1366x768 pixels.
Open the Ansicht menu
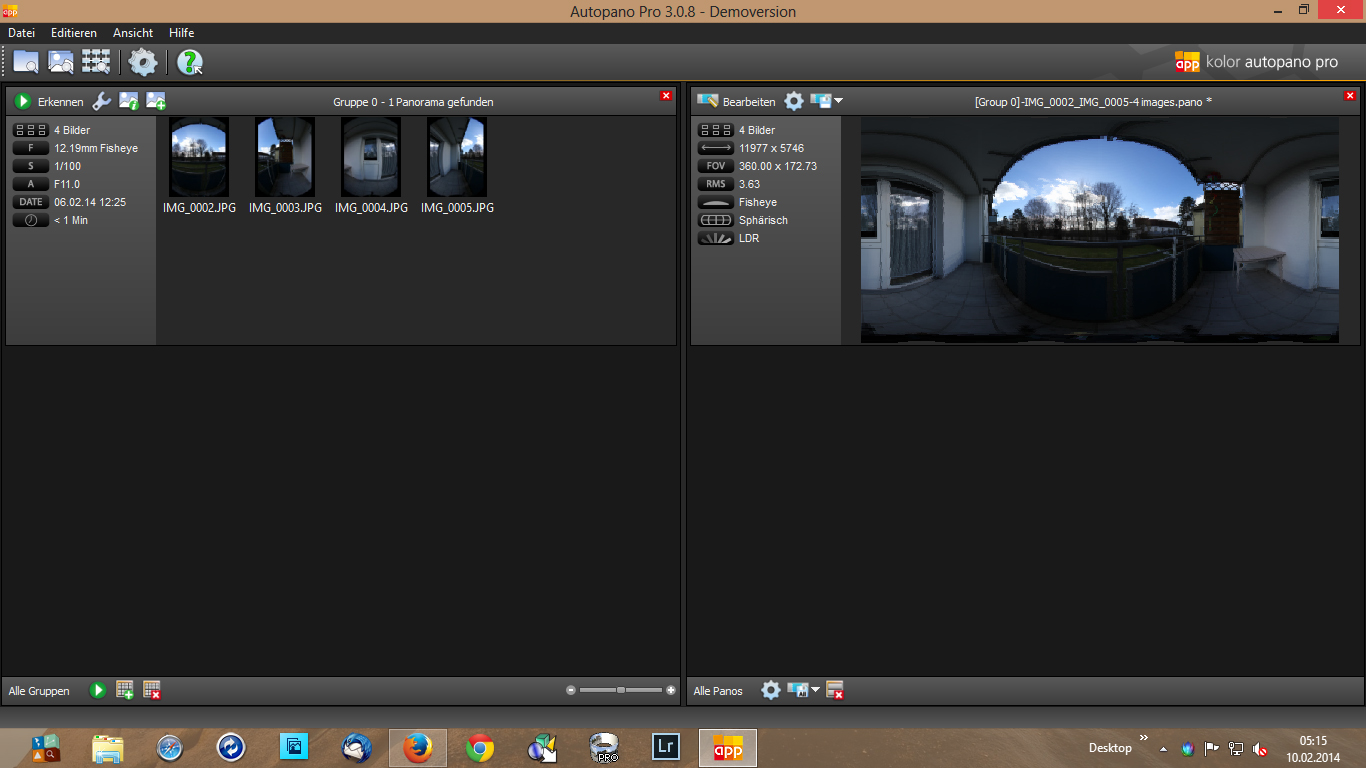(133, 33)
